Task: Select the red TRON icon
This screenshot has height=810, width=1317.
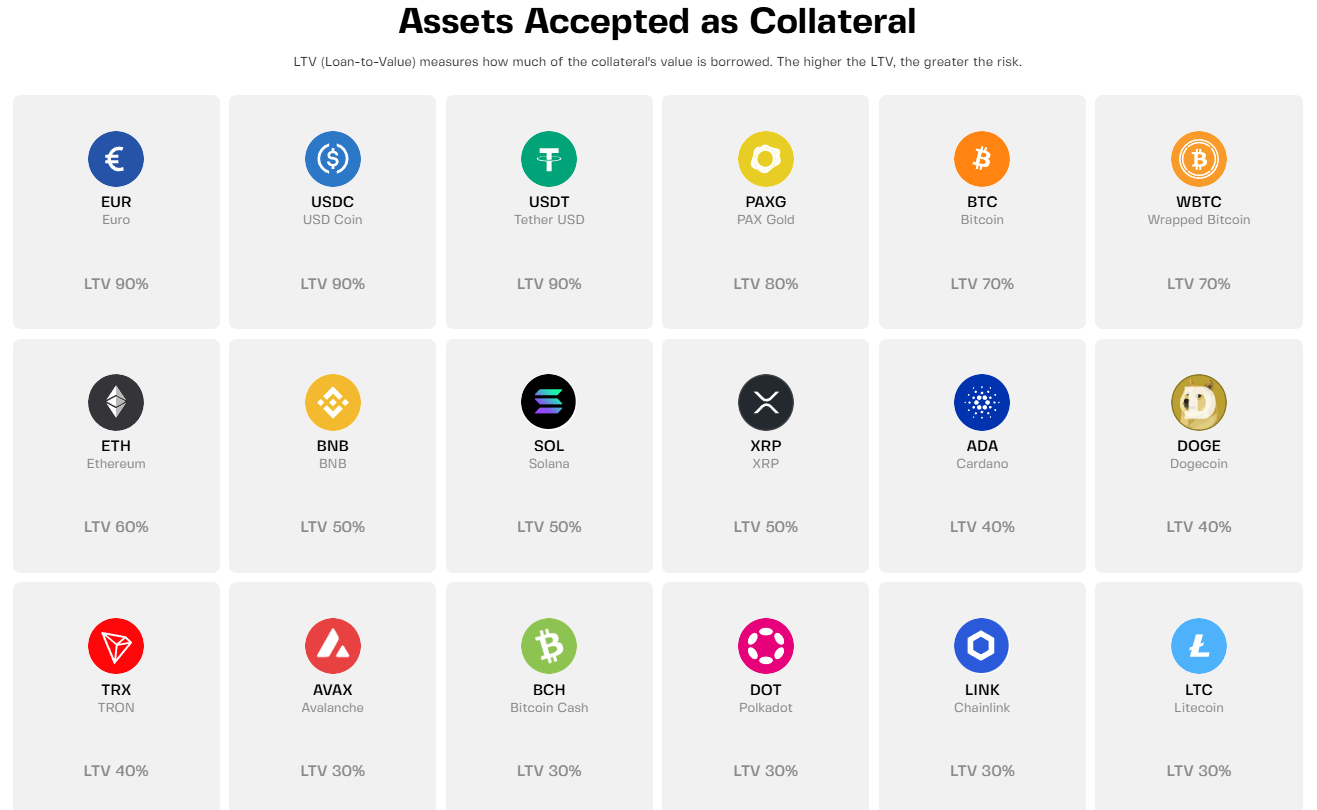Action: point(116,646)
